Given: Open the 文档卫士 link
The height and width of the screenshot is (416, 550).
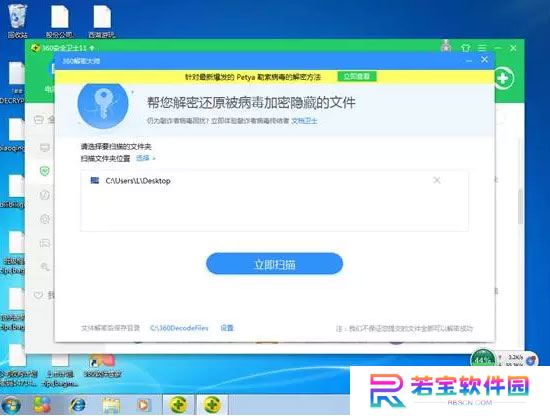Looking at the screenshot, I should click(304, 121).
